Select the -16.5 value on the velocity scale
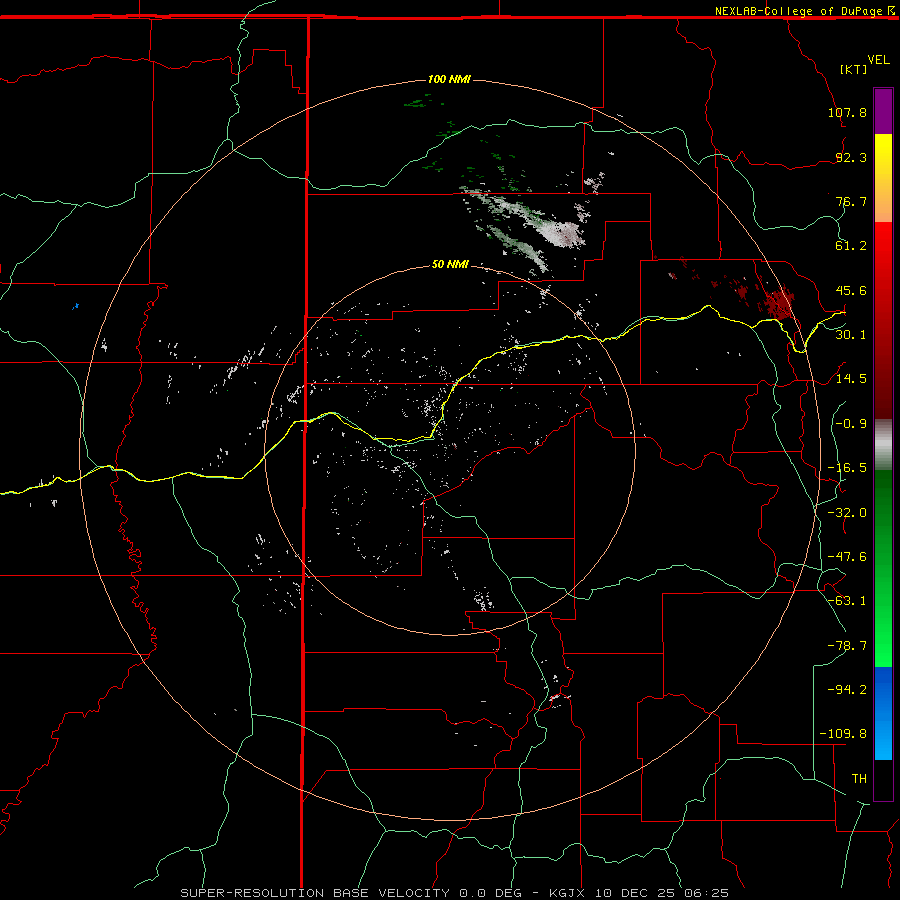The height and width of the screenshot is (900, 900). click(x=847, y=468)
